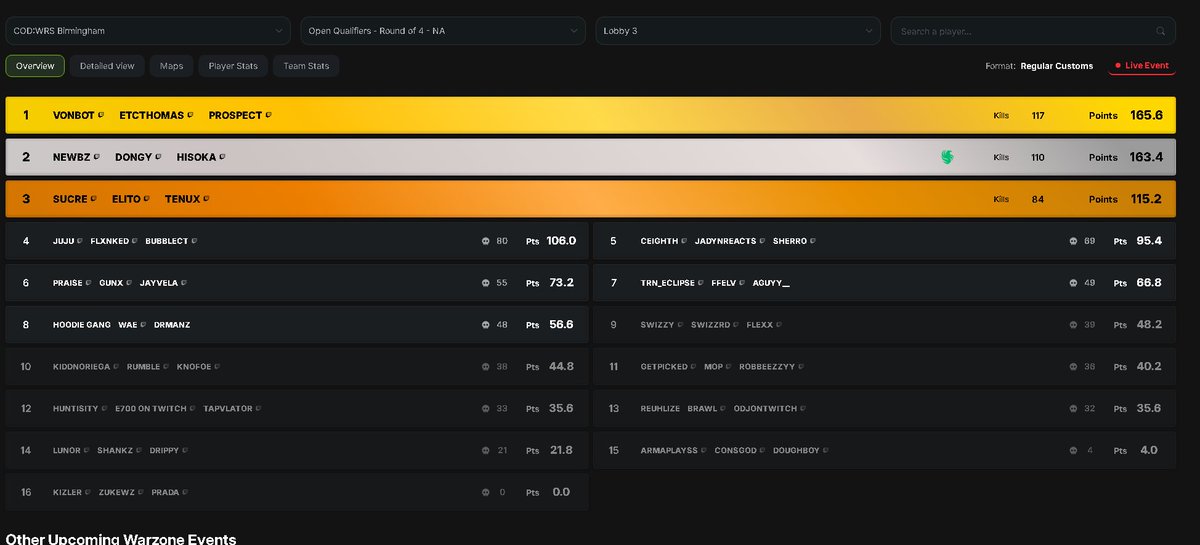Viewport: 1200px width, 545px height.
Task: Expand the Open Qualifiers round dropdown
Action: 443,31
